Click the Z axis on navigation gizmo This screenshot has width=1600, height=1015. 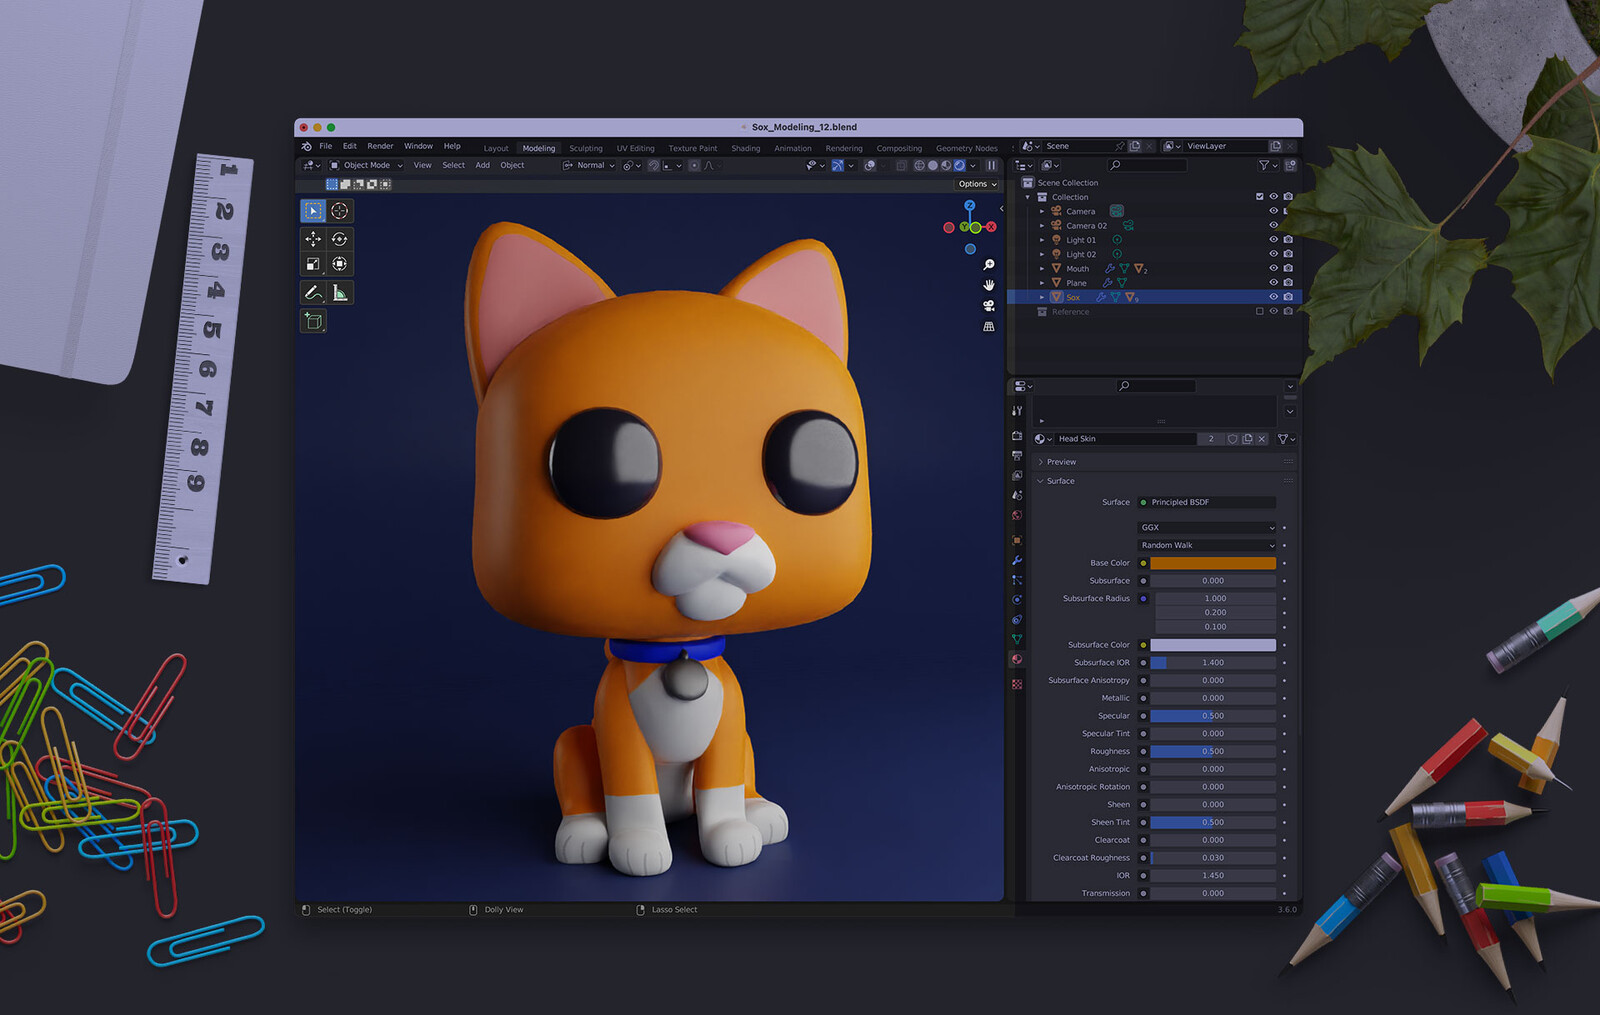969,205
